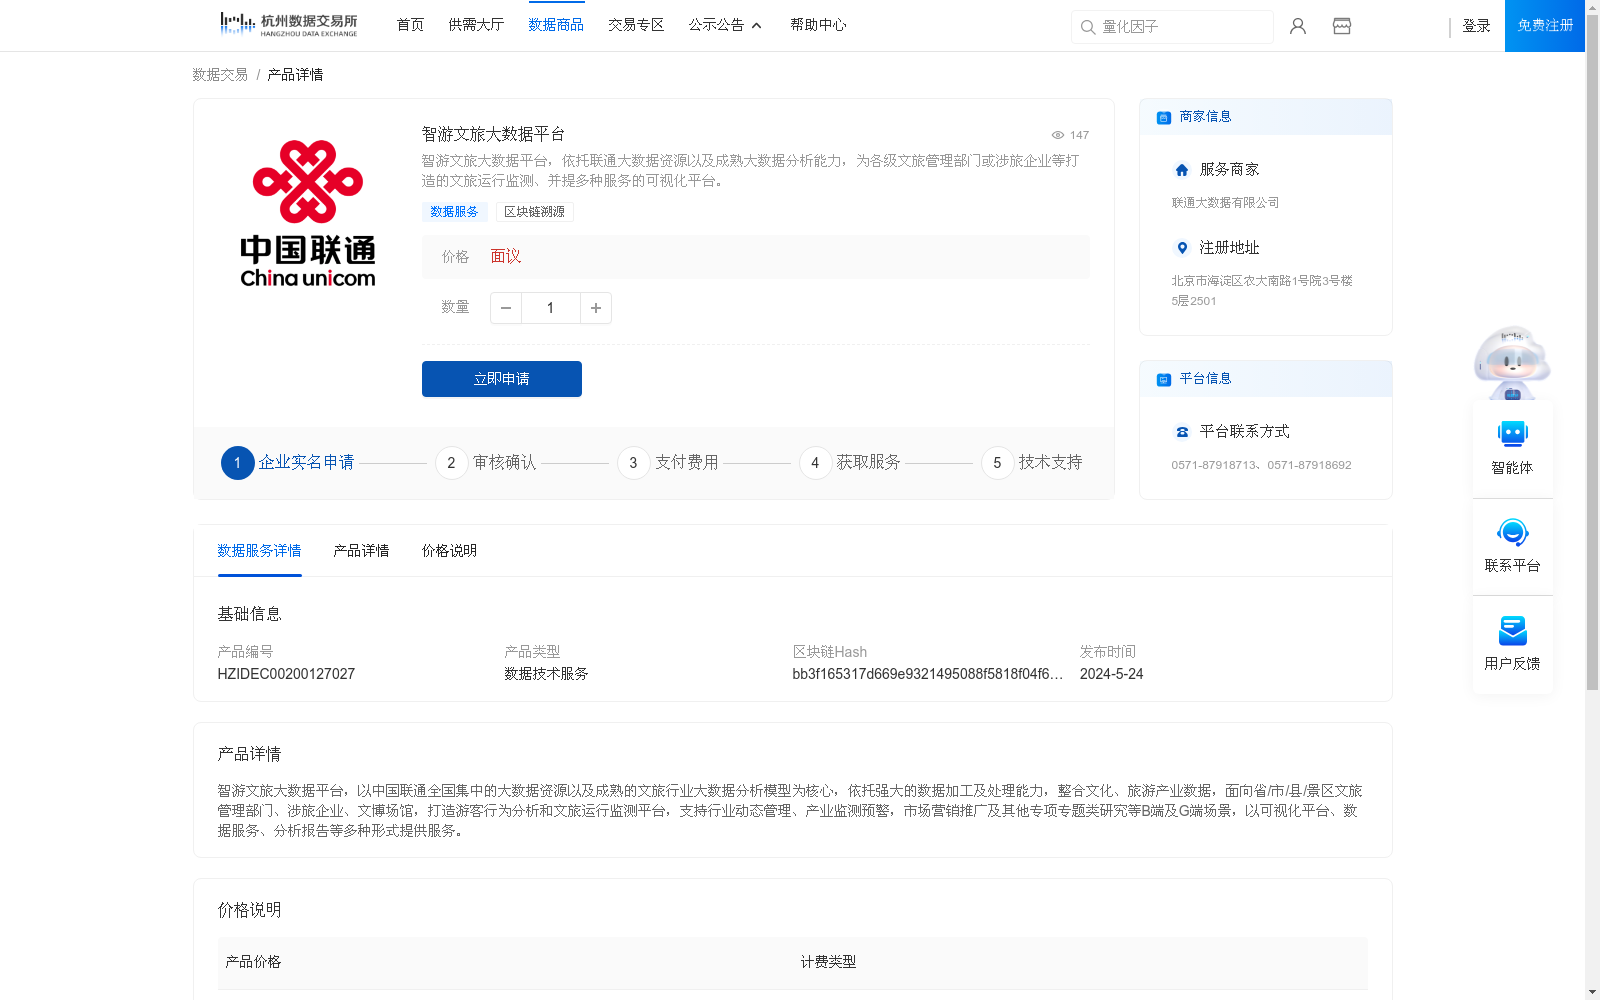Select step 3 支付费用

[668, 463]
